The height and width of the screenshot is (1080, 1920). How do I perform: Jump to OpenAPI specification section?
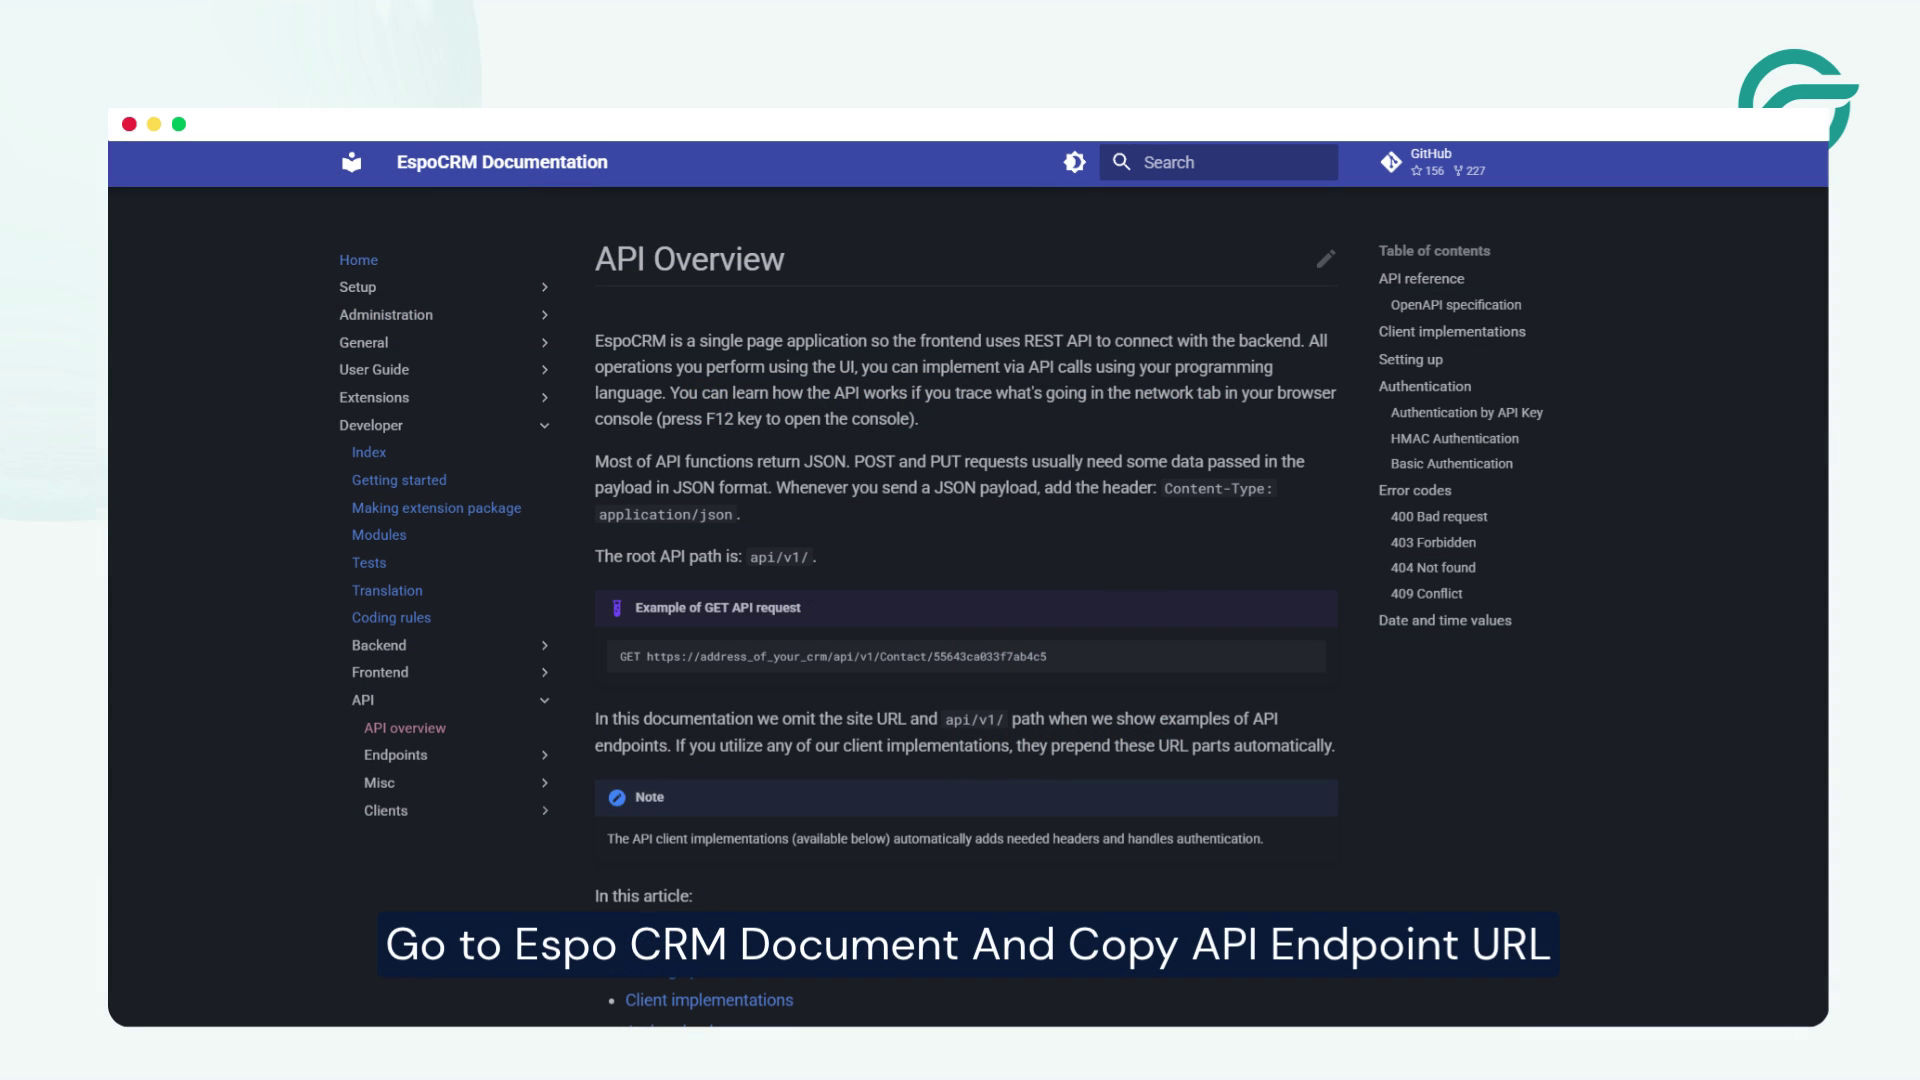click(x=1455, y=305)
